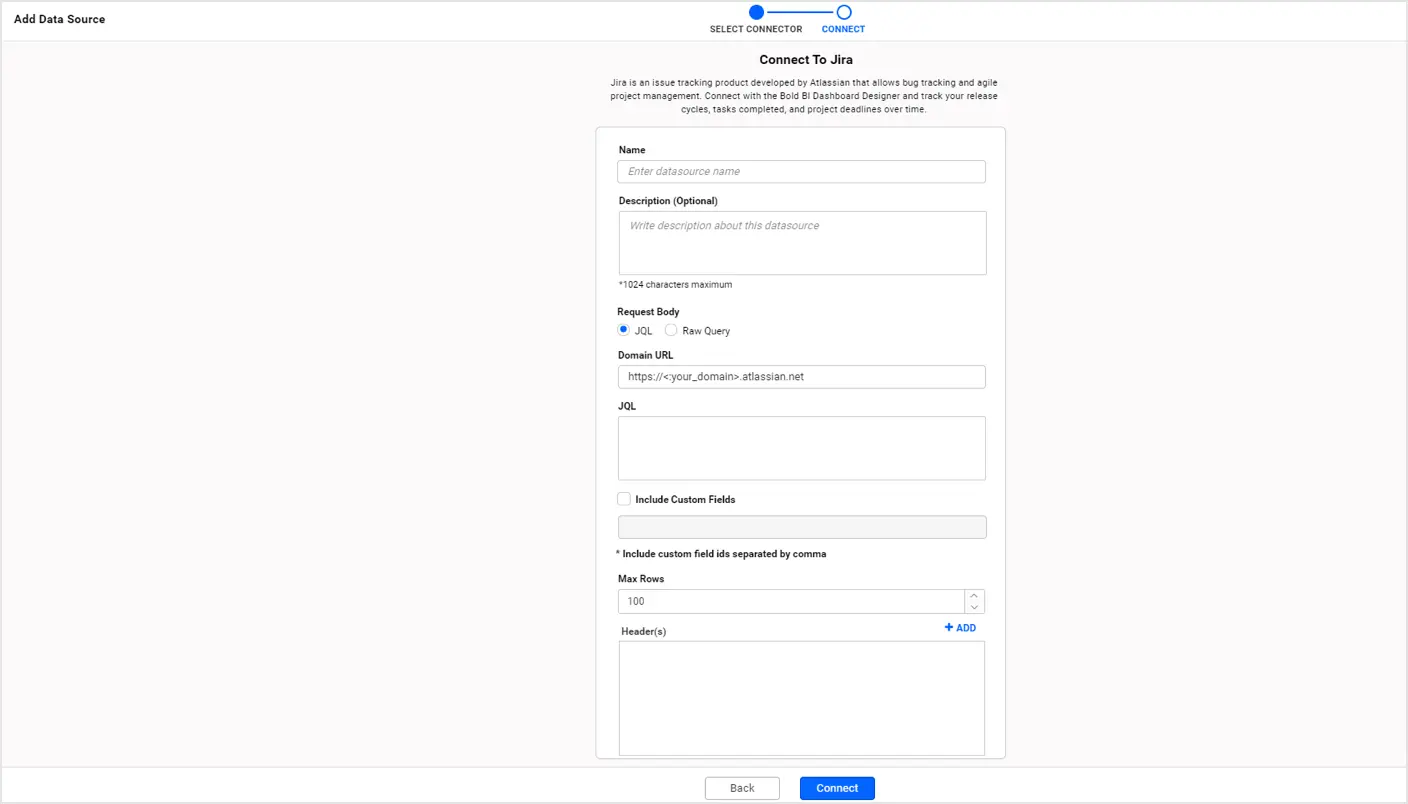Viewport: 1408px width, 804px height.
Task: Decrease Max Rows with the down arrow
Action: click(x=974, y=607)
